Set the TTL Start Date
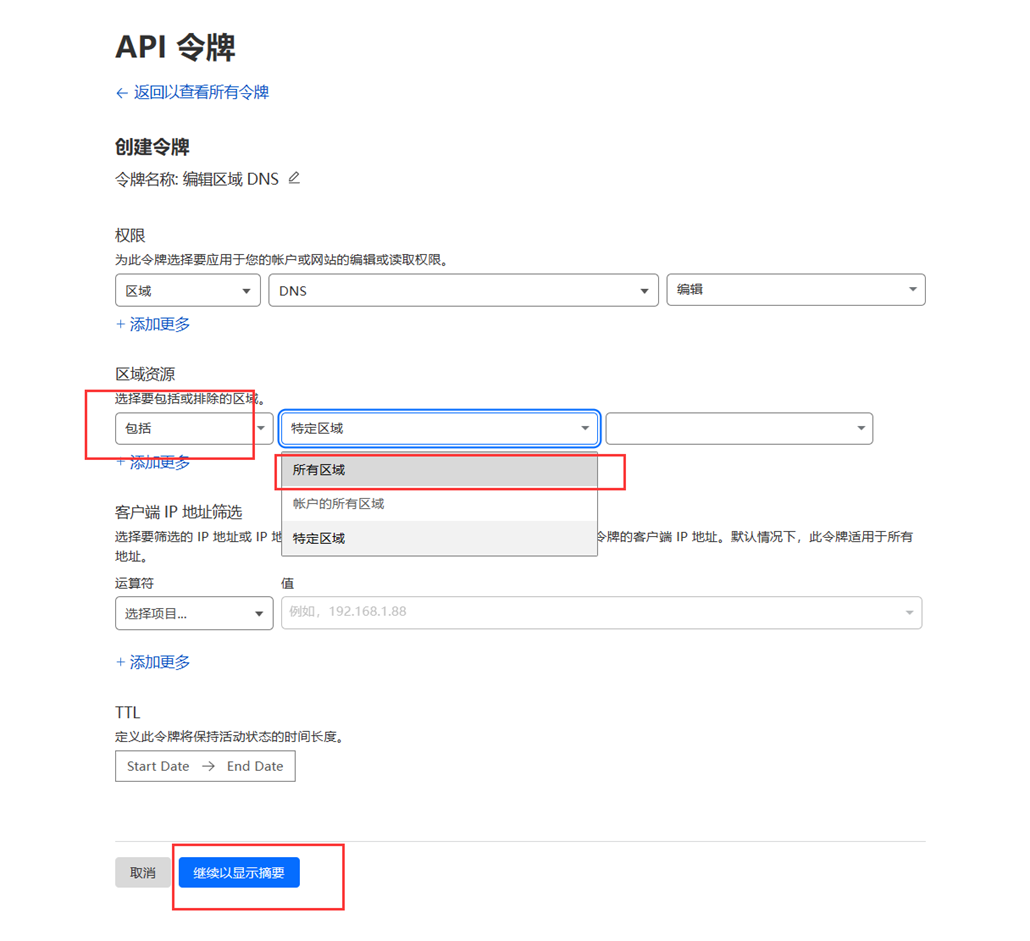 [158, 766]
